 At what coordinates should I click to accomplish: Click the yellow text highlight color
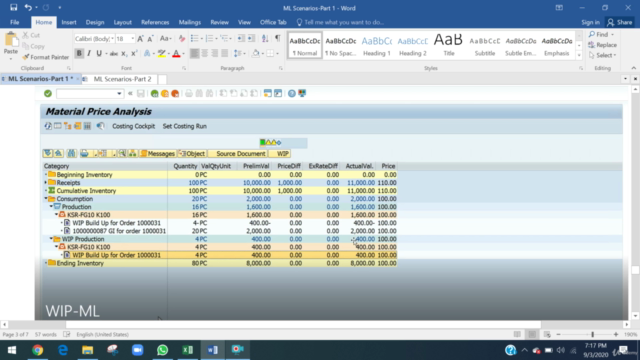pos(162,53)
